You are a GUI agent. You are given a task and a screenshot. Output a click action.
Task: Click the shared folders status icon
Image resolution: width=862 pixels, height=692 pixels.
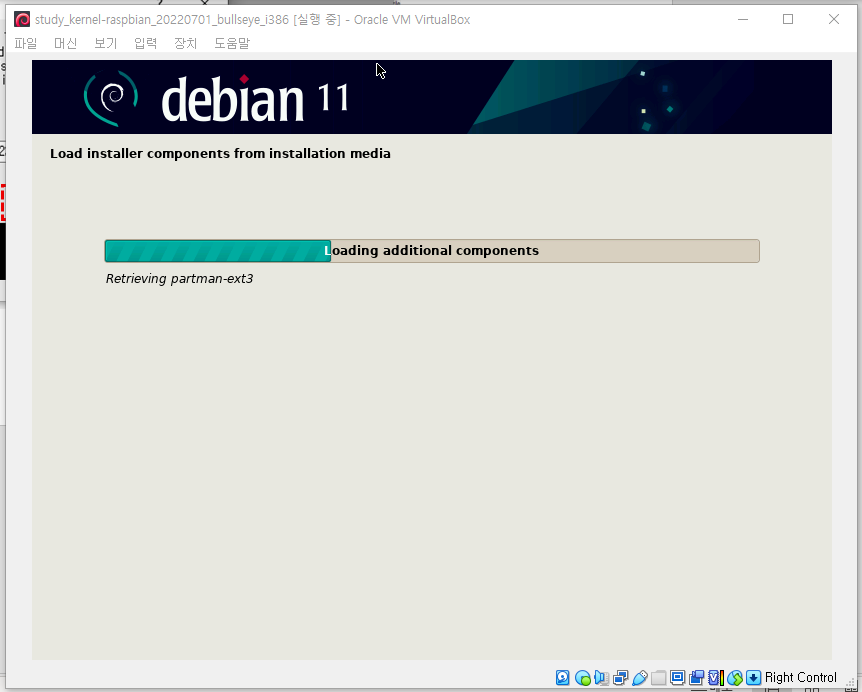(659, 677)
